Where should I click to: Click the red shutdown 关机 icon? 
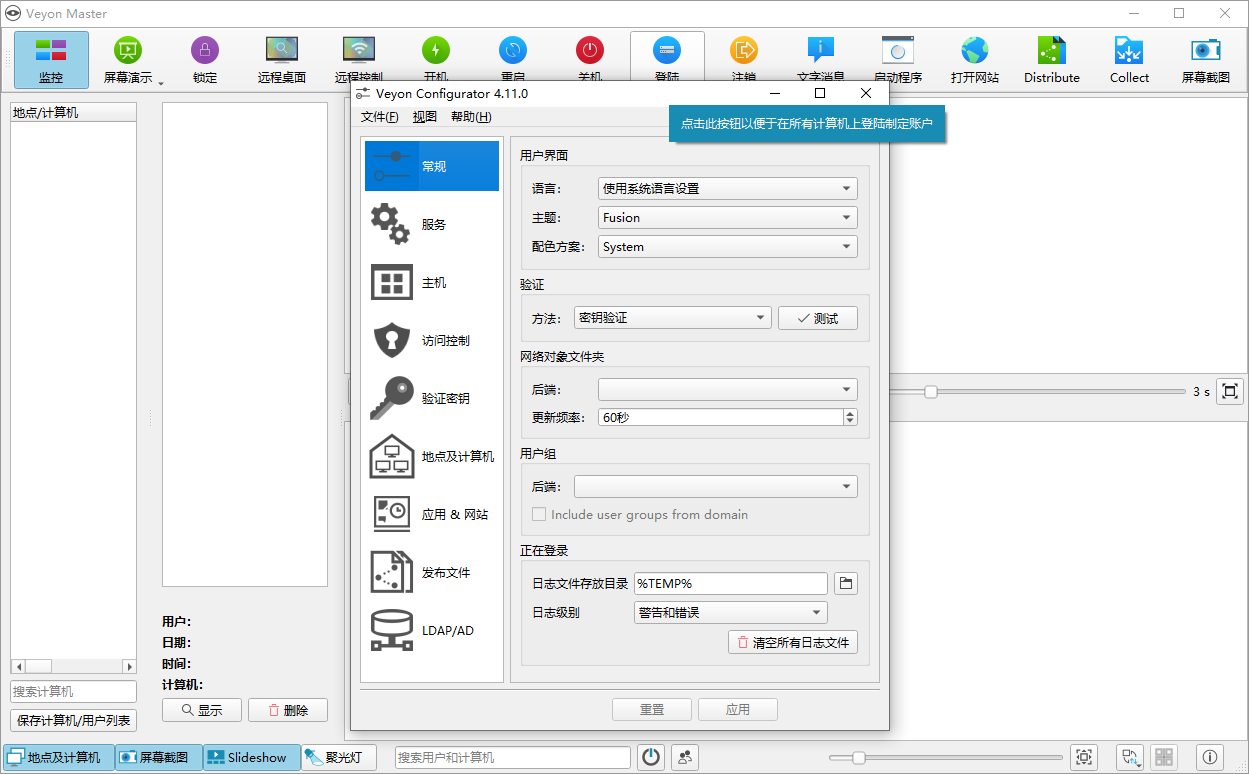(x=590, y=50)
